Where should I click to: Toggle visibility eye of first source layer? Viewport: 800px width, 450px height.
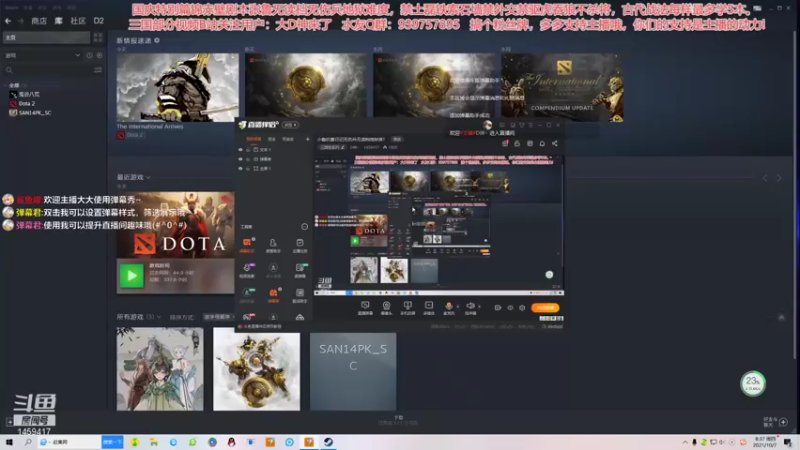click(x=240, y=150)
